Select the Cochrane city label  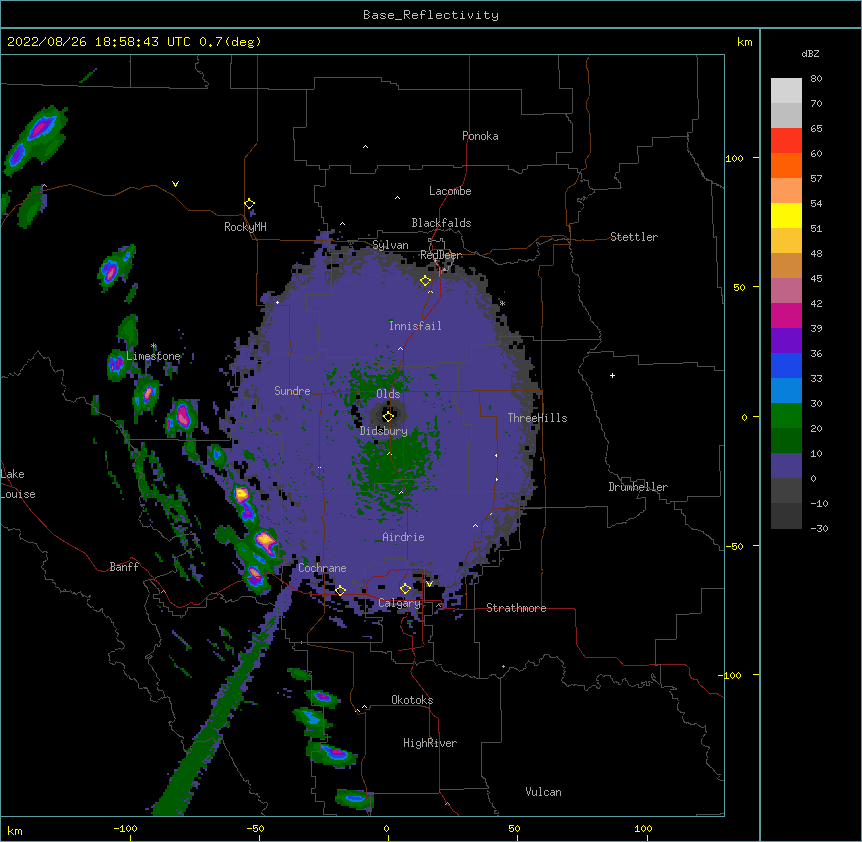click(x=322, y=568)
